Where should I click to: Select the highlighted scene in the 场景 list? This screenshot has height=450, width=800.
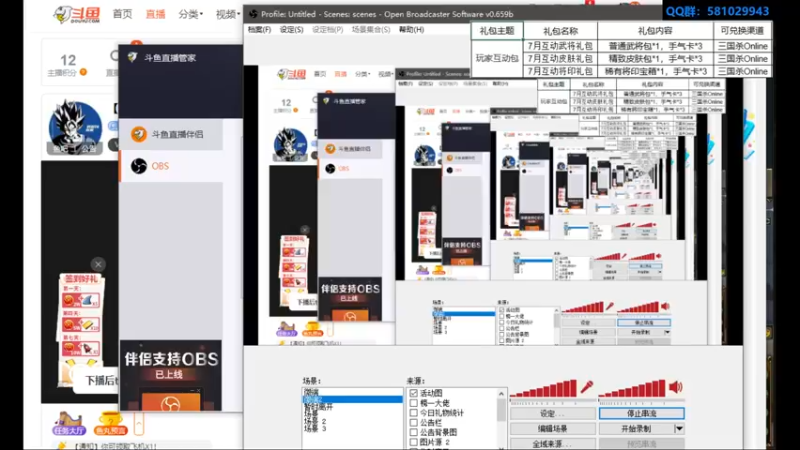(352, 399)
